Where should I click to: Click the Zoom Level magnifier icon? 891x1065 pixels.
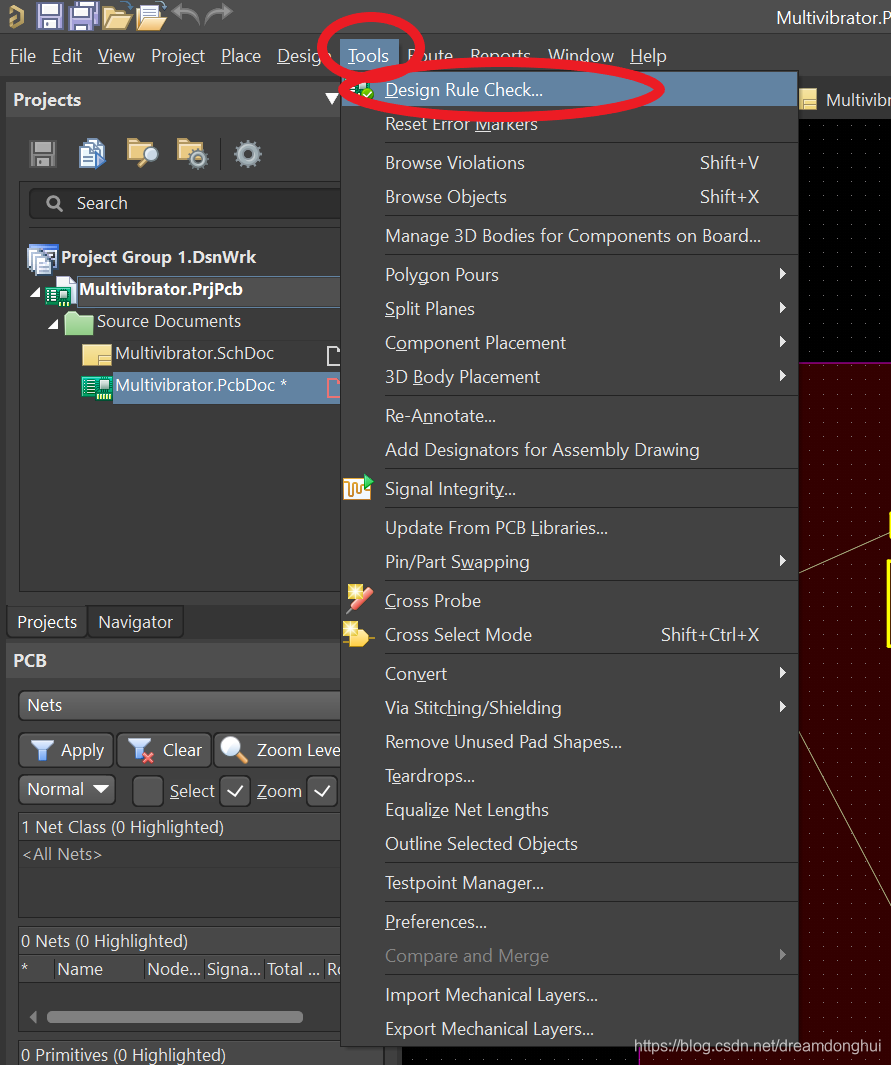(x=234, y=749)
